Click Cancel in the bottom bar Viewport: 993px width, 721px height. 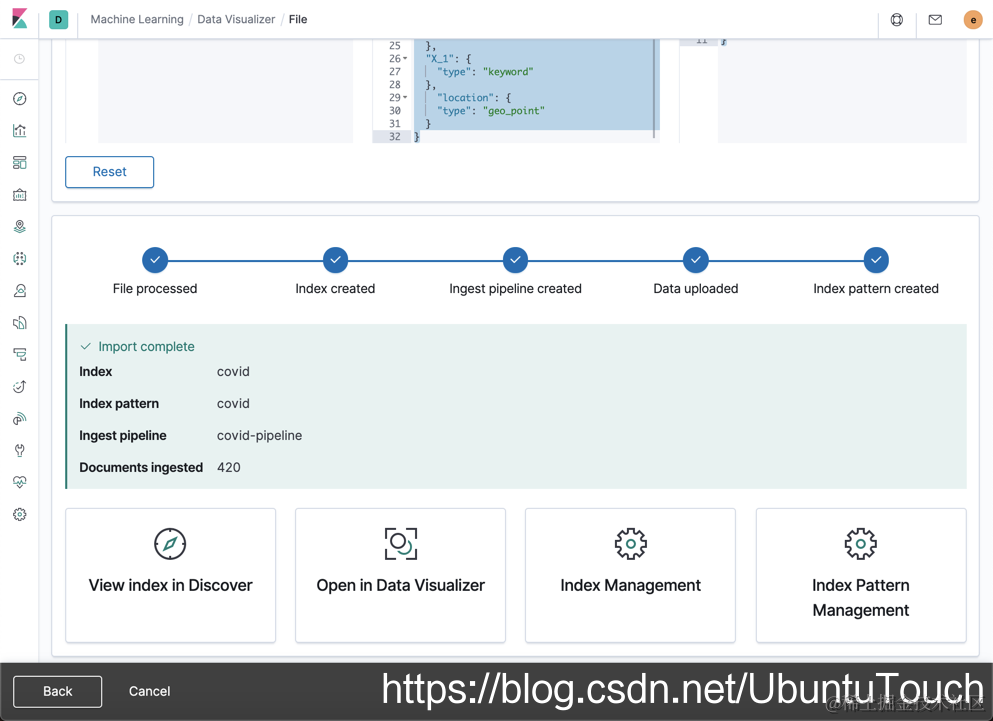(149, 691)
